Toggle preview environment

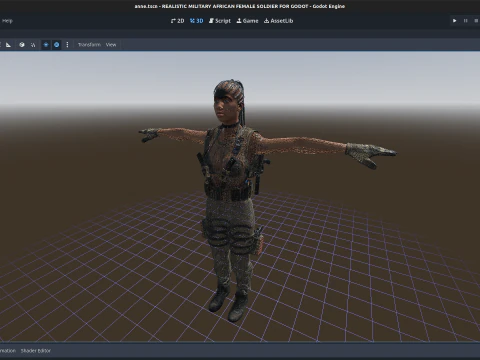pyautogui.click(x=57, y=45)
